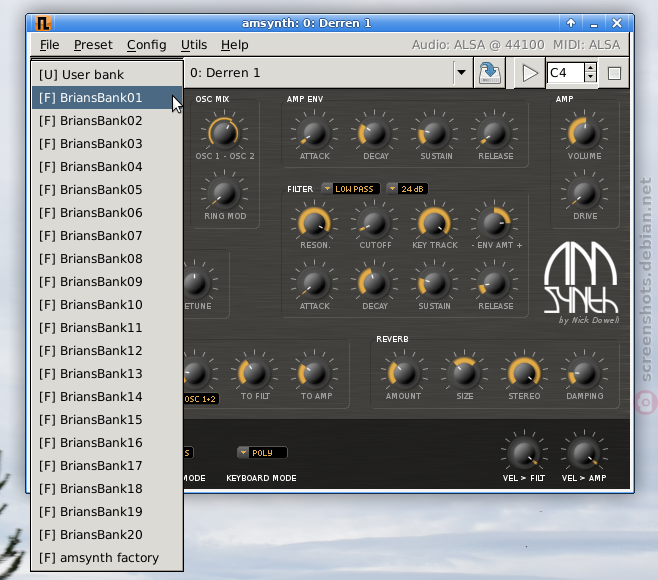This screenshot has width=658, height=580.
Task: Click the Amp Env ATTACK knob
Action: pyautogui.click(x=314, y=133)
